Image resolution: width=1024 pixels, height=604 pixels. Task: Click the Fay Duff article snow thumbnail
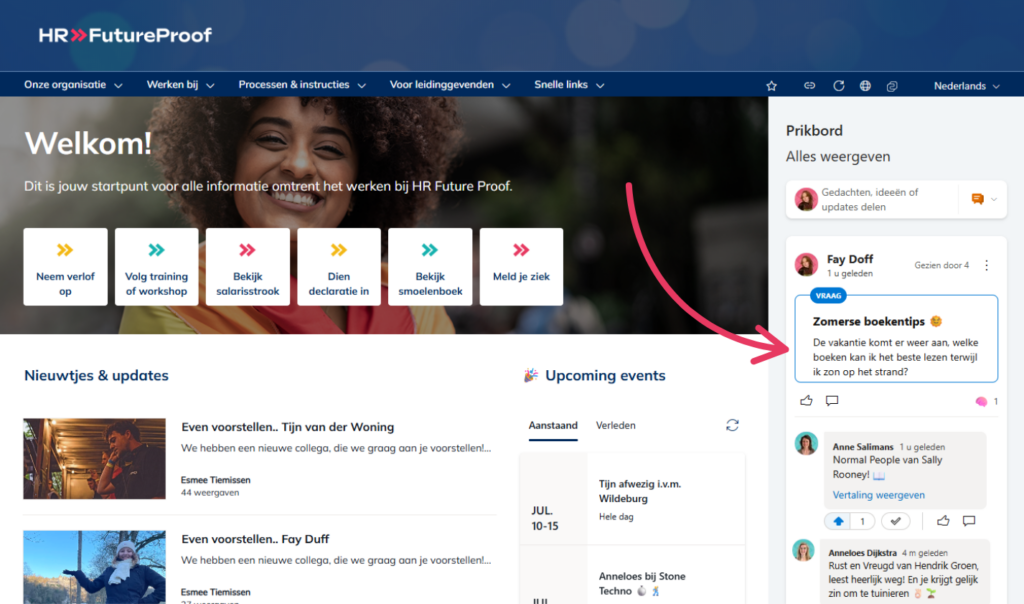tap(95, 567)
